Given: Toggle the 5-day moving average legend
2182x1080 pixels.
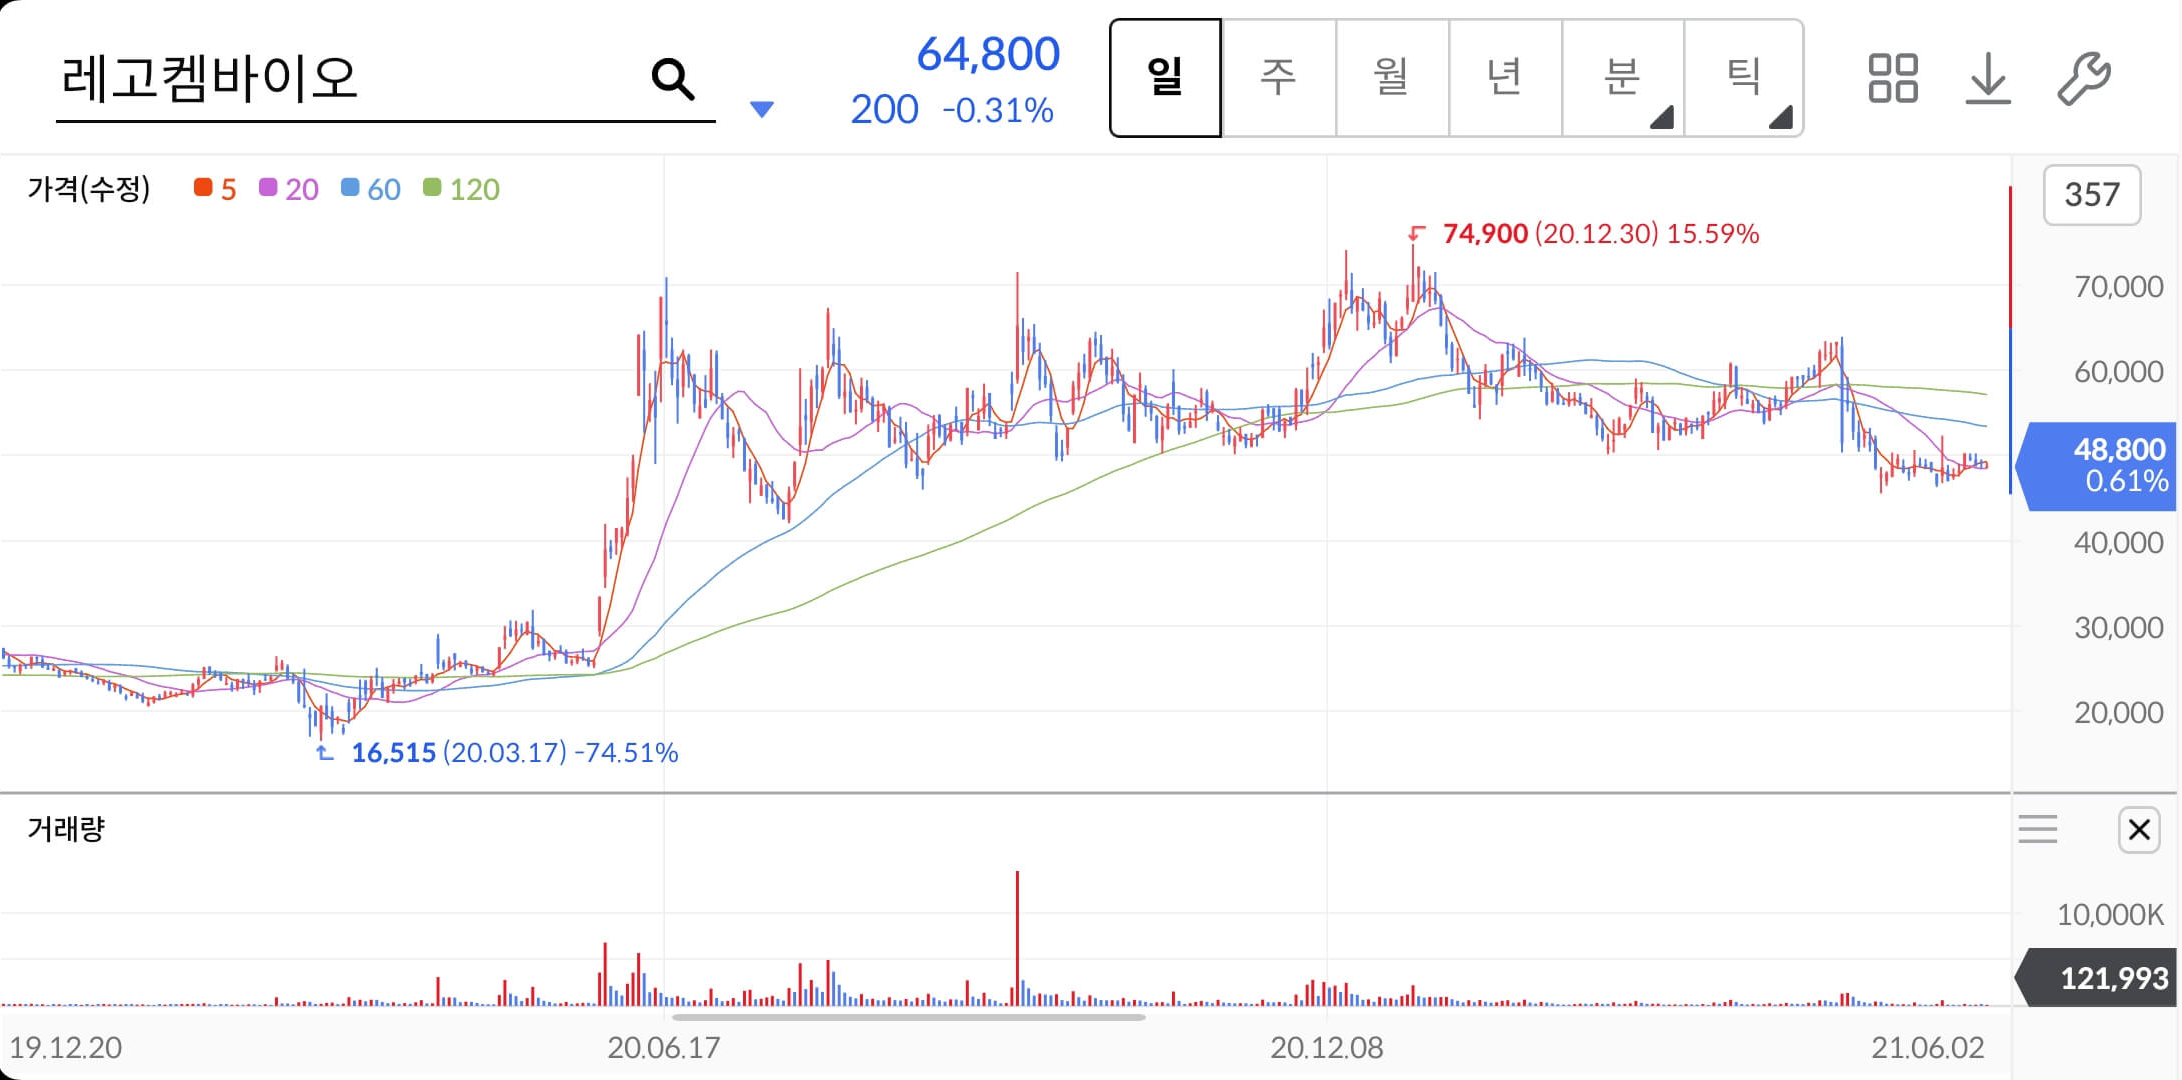Looking at the screenshot, I should click(x=216, y=189).
